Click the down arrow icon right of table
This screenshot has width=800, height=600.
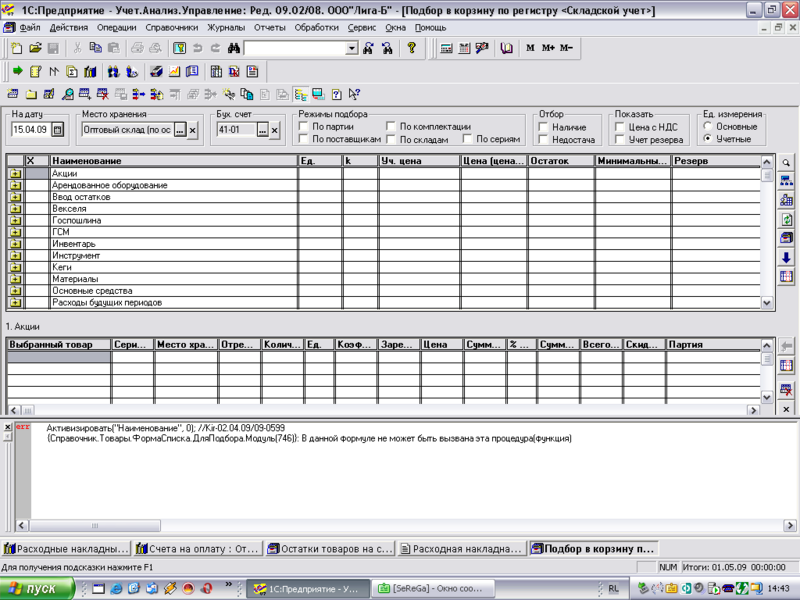[x=787, y=257]
